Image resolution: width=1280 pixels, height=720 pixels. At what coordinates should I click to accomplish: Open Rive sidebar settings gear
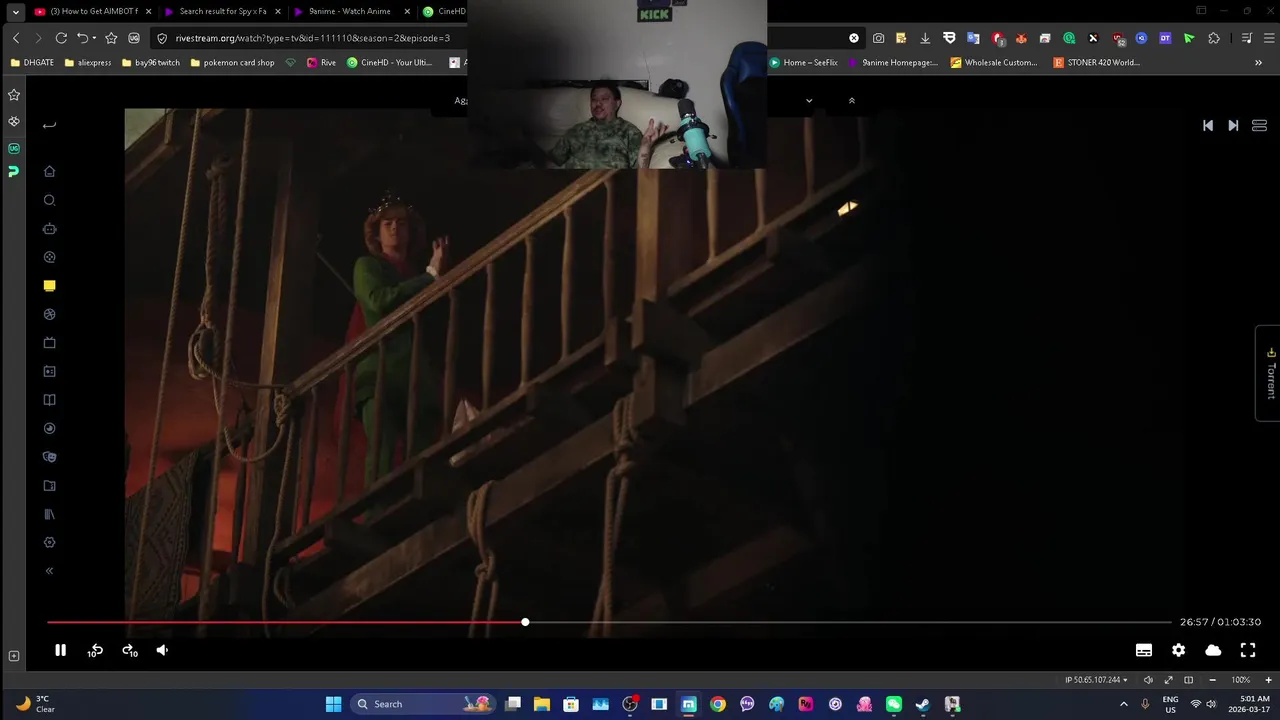49,542
